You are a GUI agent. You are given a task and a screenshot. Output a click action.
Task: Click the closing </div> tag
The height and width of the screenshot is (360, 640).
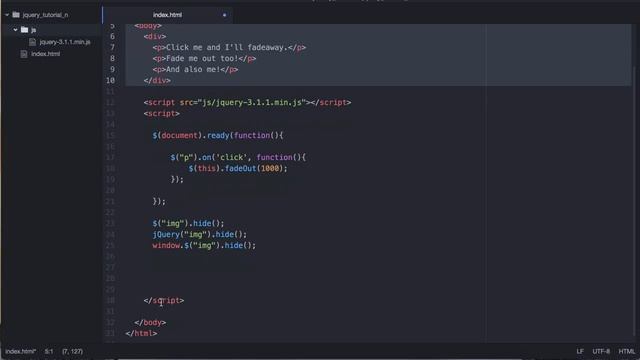point(157,80)
